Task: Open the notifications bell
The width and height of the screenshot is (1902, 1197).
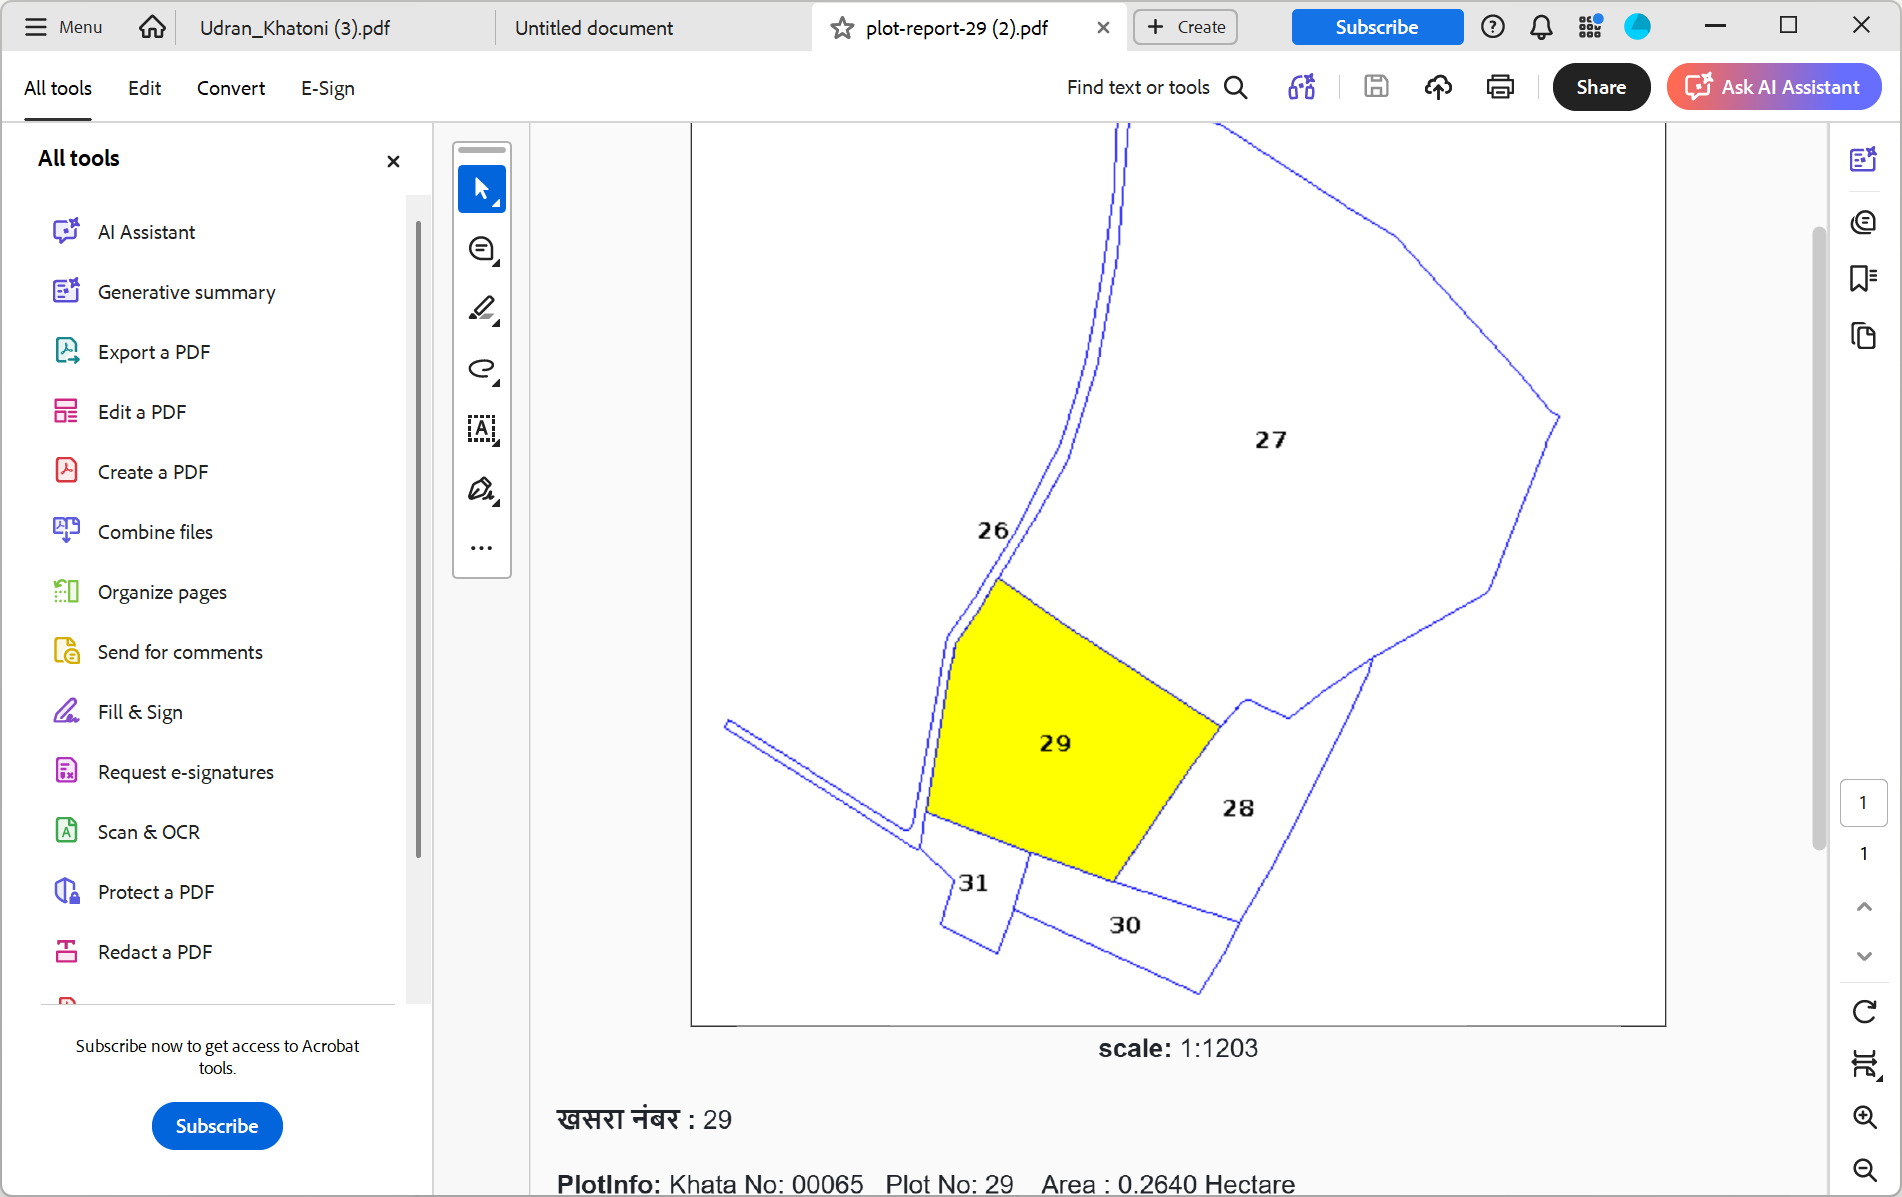Action: pos(1541,27)
